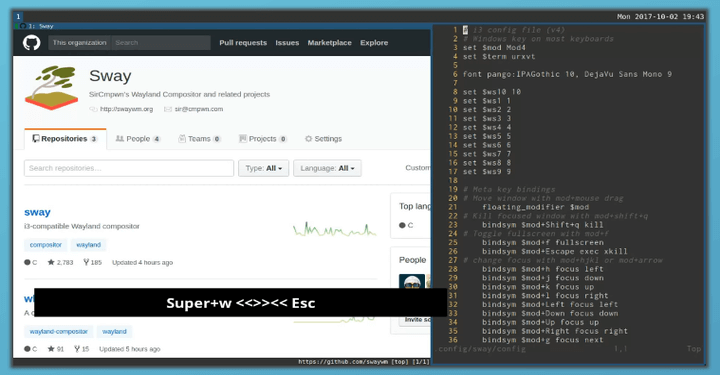Click the Projects board icon
Screen dimensions: 720x375
tap(242, 139)
